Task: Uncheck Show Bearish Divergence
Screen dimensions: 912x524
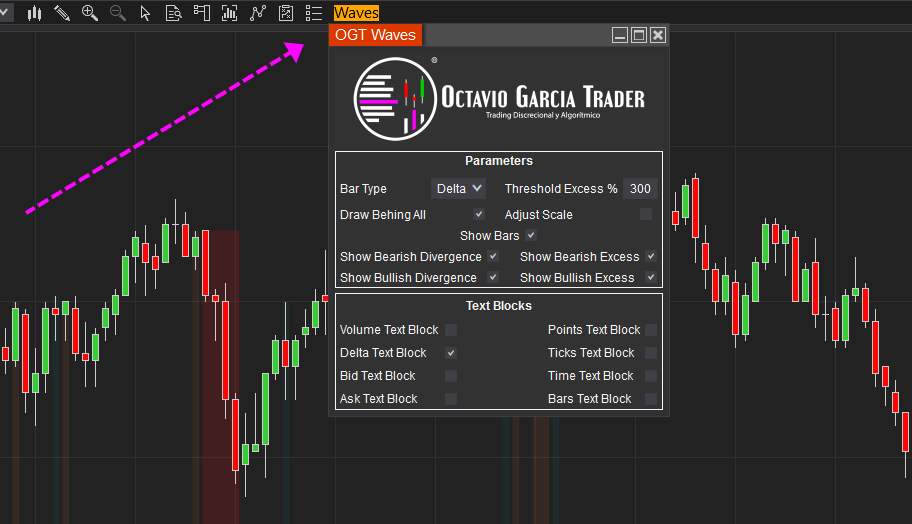Action: [493, 257]
